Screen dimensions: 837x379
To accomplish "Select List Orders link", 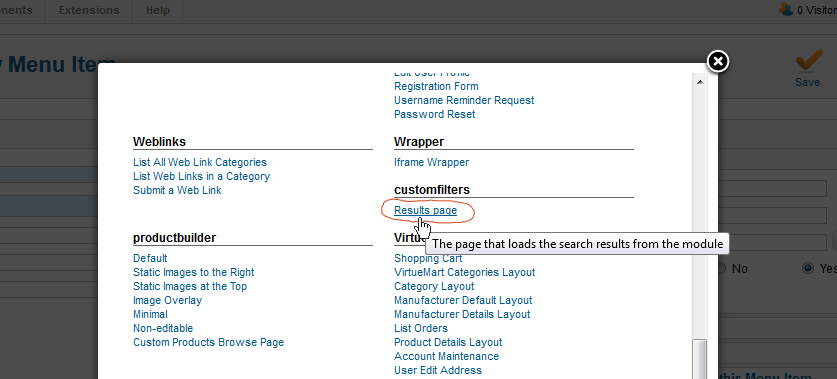I will [421, 328].
